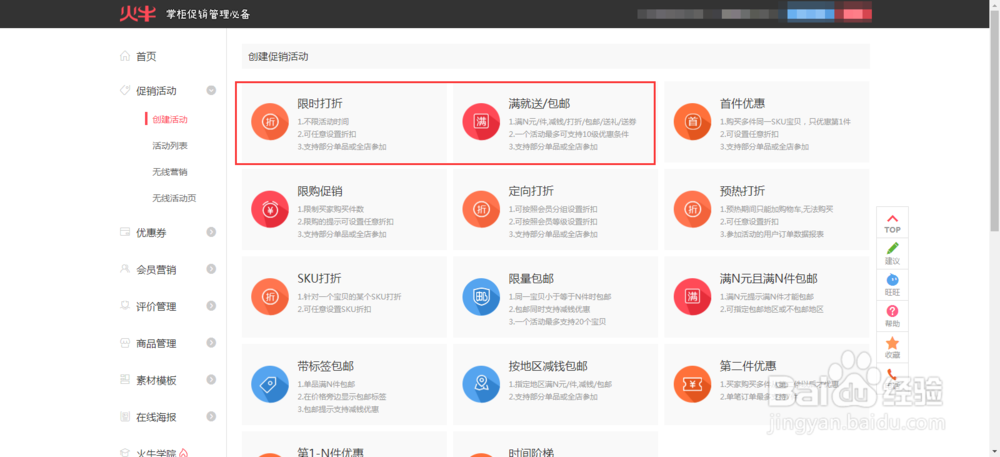The width and height of the screenshot is (1000, 457).
Task: Click the 定向打折 orange 折 icon
Action: (481, 208)
